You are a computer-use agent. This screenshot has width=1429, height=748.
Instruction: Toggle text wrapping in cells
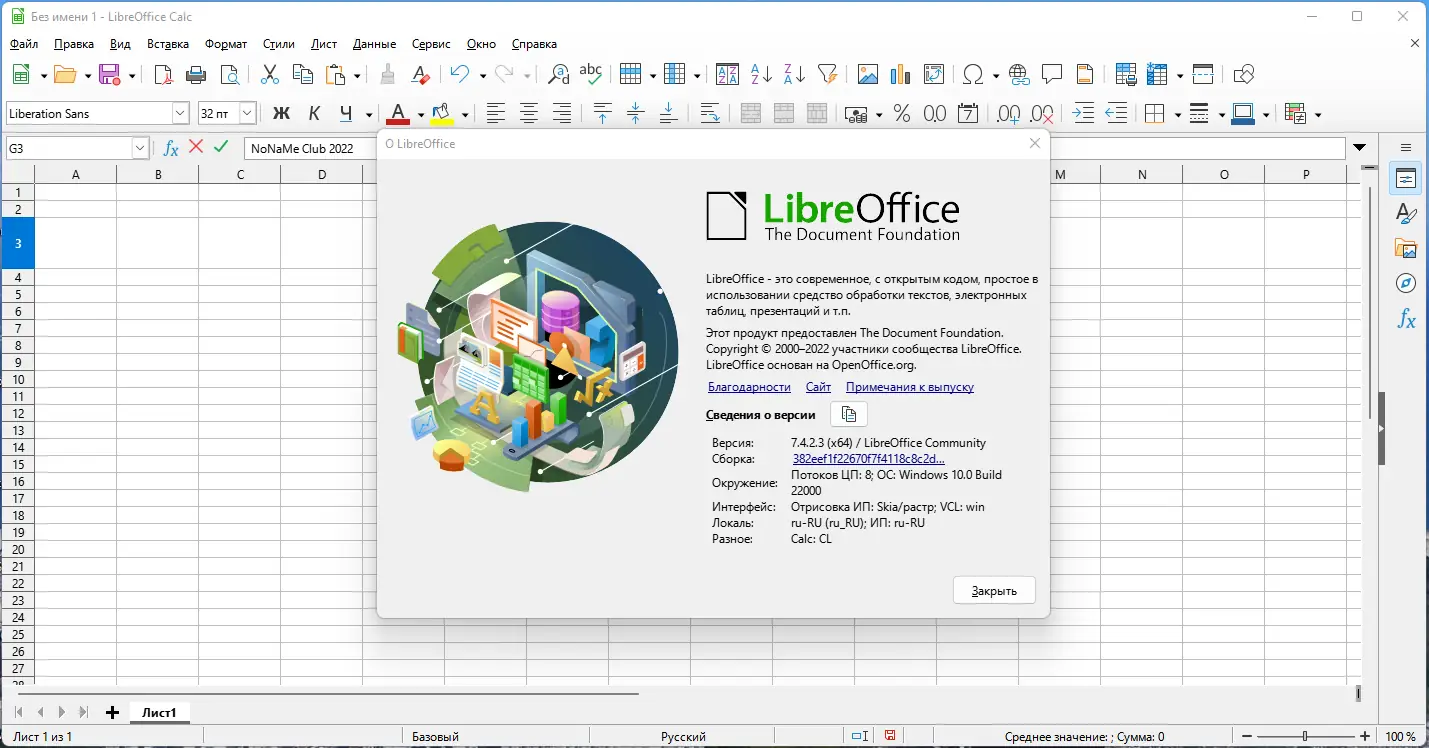[710, 114]
